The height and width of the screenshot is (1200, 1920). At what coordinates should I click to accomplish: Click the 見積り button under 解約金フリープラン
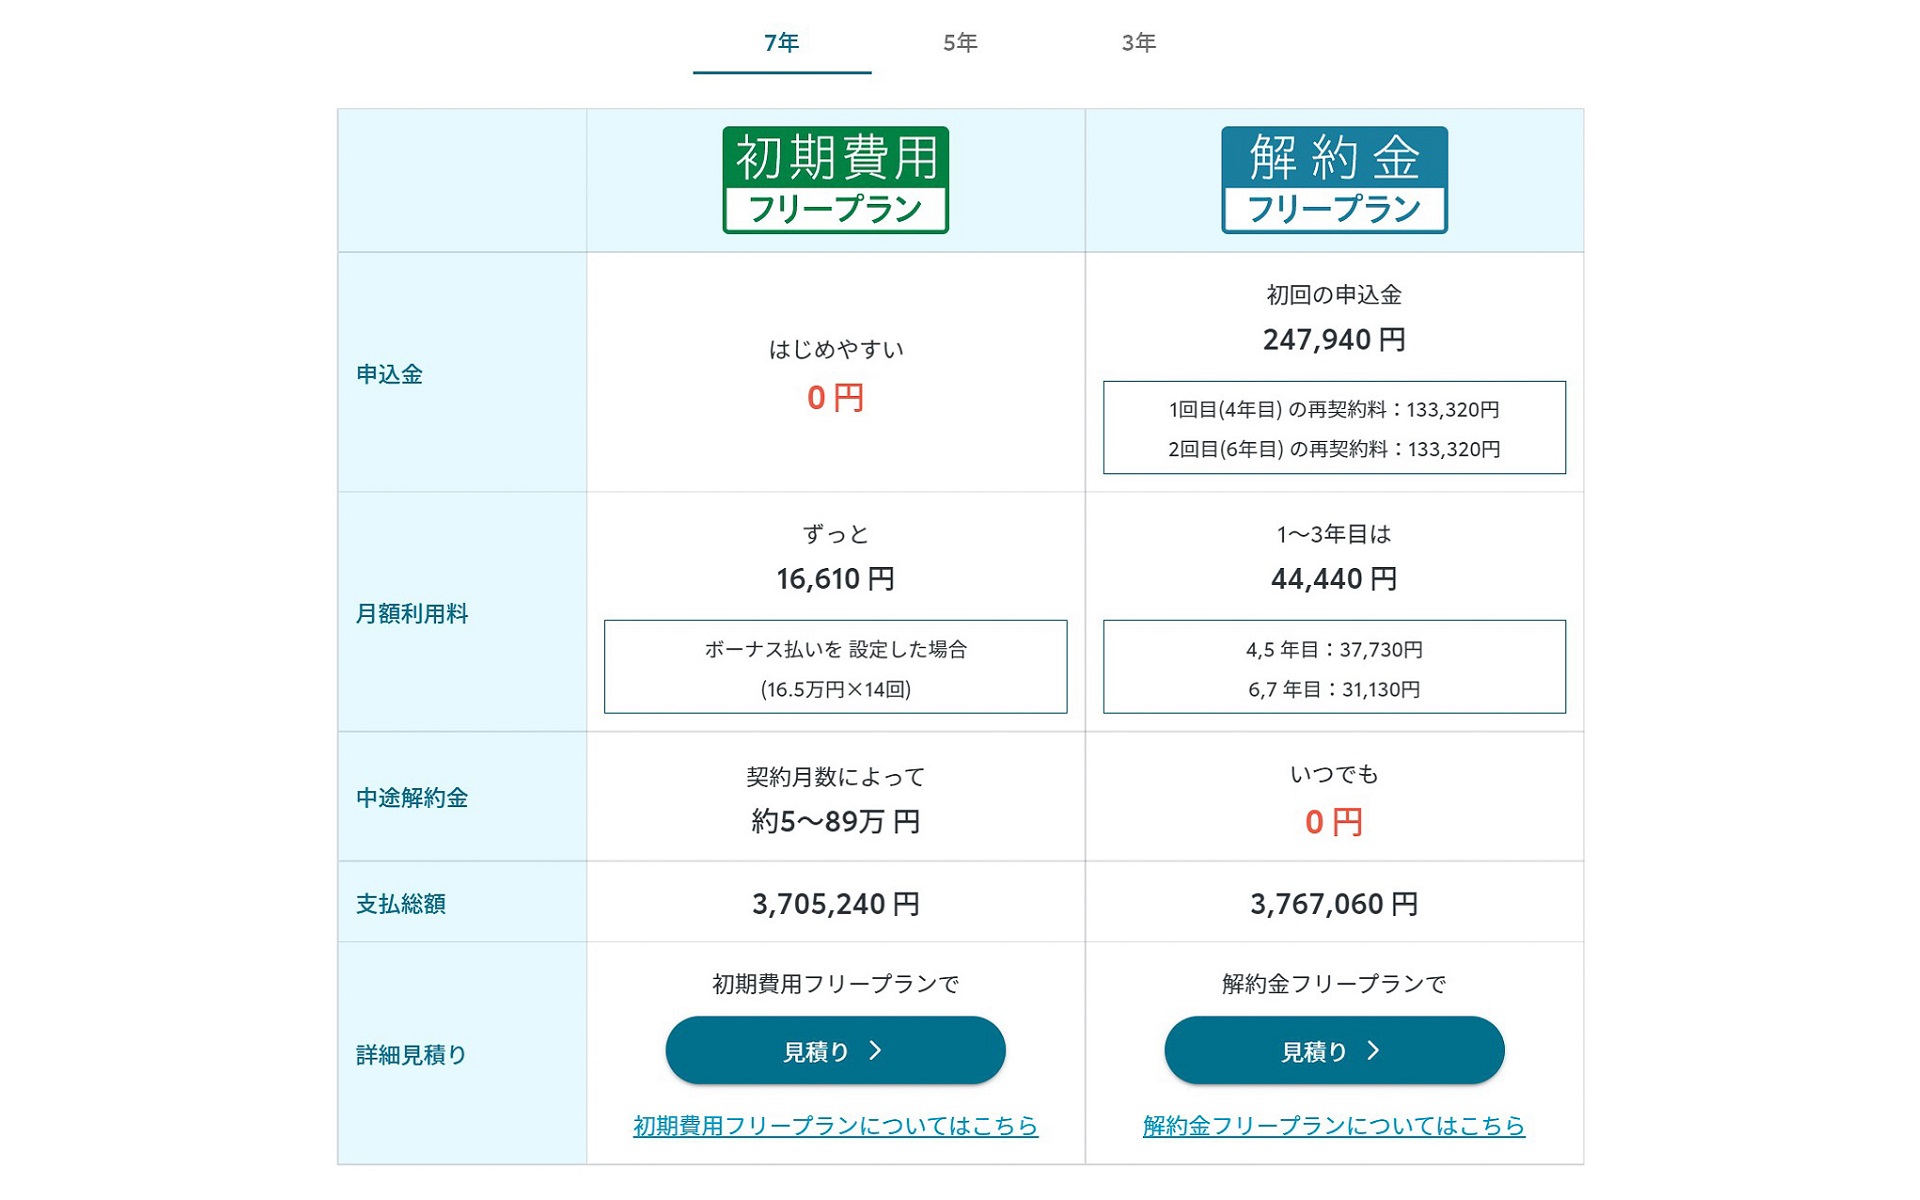1333,1050
